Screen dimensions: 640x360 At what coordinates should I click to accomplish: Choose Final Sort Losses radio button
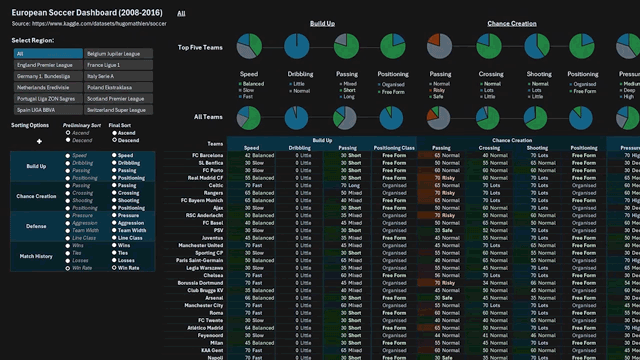(x=114, y=260)
